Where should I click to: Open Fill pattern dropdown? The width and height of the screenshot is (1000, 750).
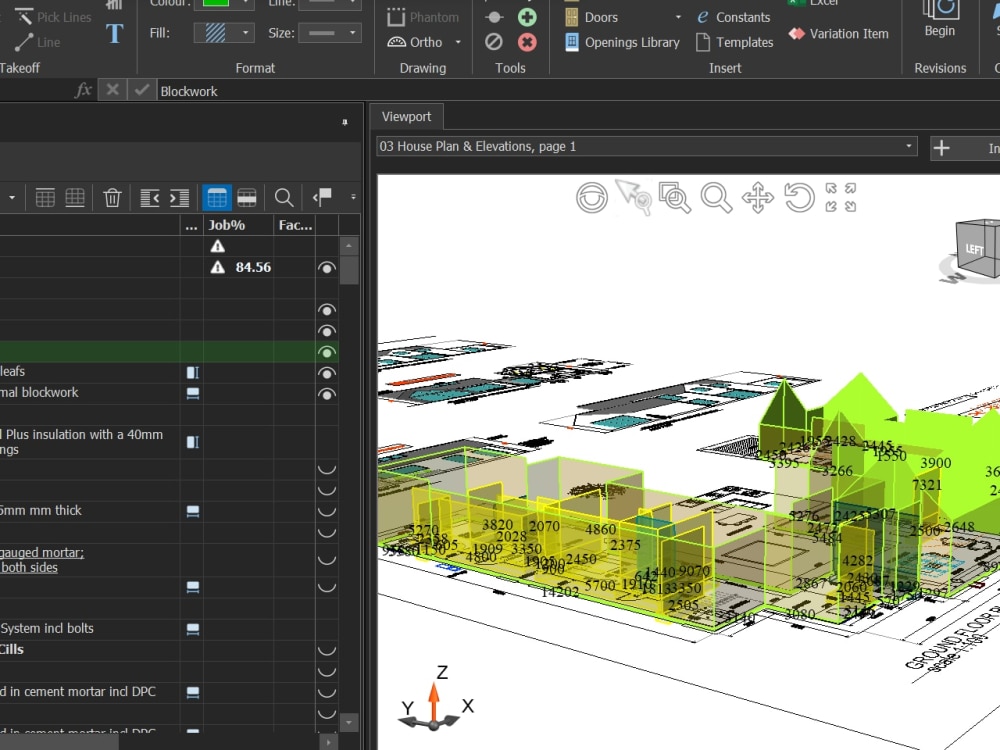(x=245, y=33)
